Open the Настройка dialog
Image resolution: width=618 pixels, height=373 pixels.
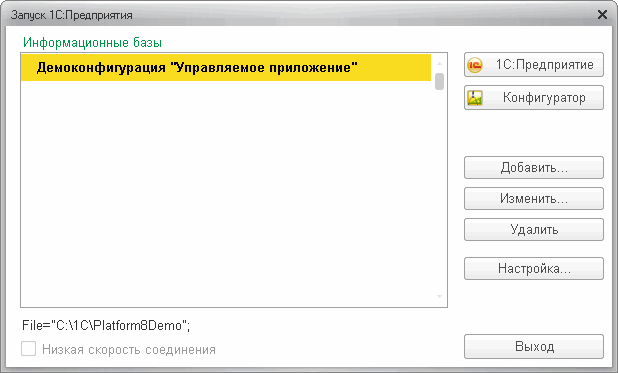pyautogui.click(x=534, y=269)
